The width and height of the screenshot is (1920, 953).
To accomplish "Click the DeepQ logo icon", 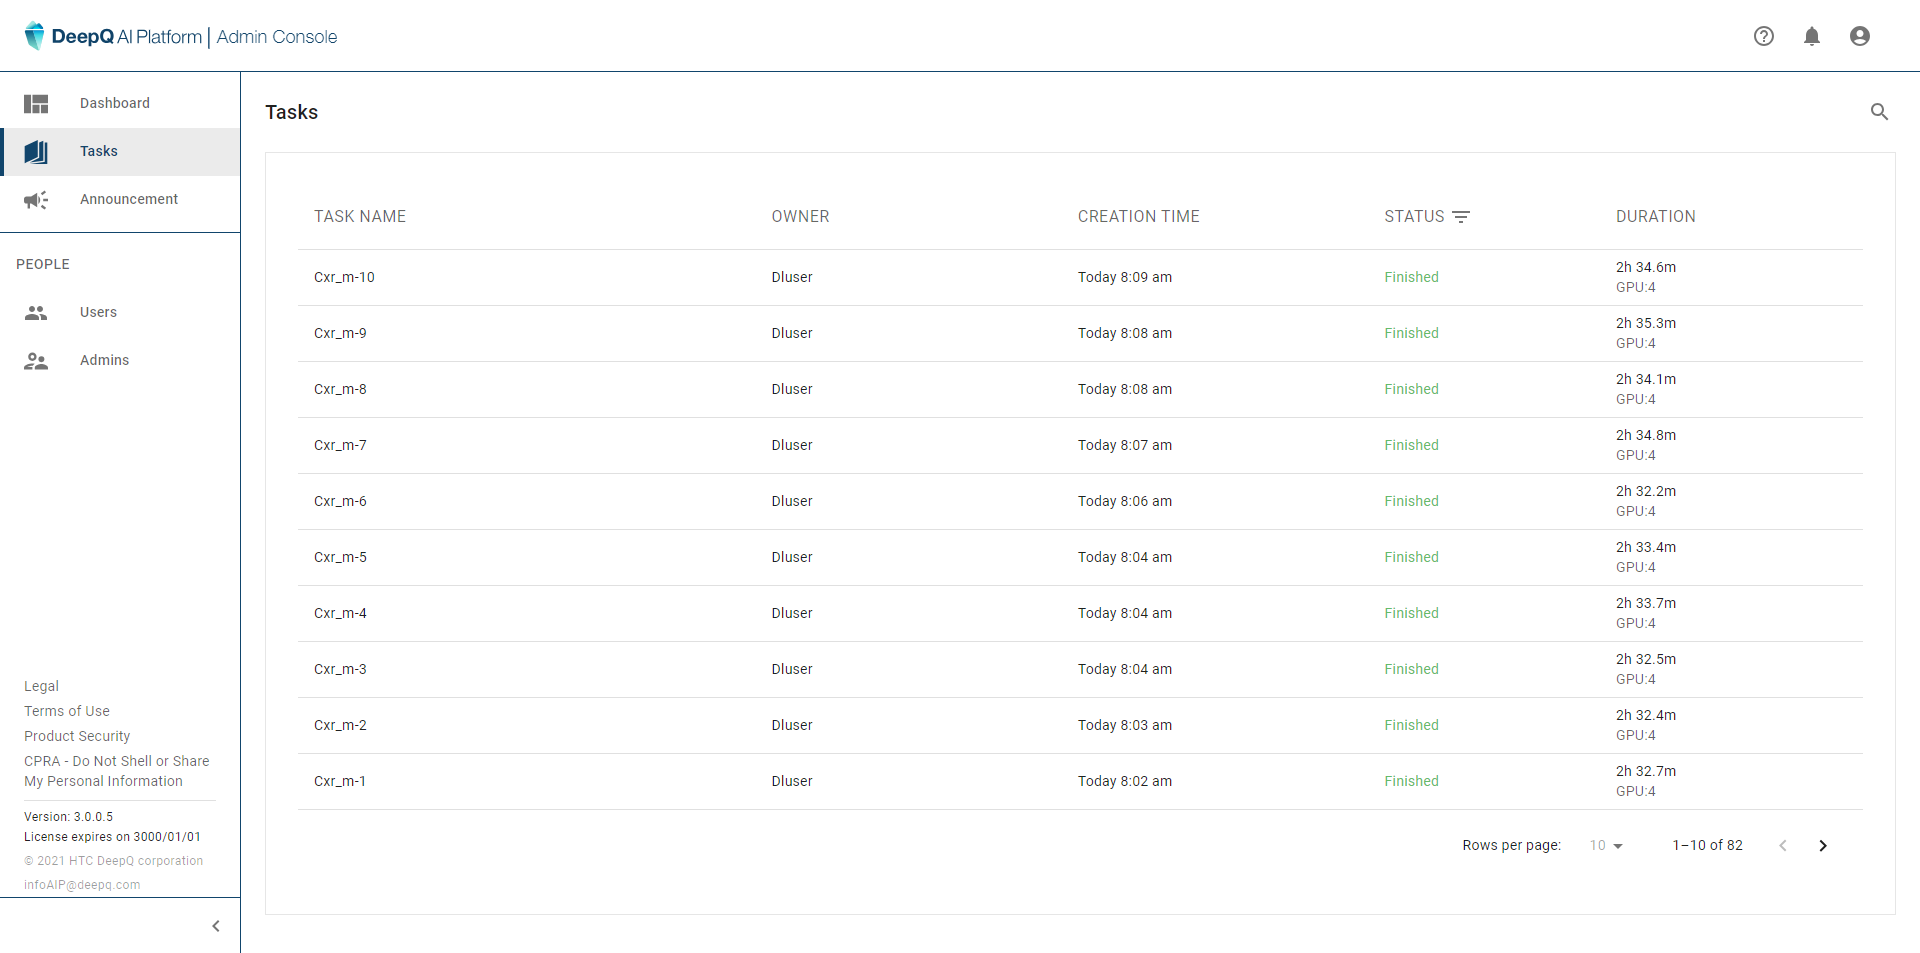I will [35, 36].
